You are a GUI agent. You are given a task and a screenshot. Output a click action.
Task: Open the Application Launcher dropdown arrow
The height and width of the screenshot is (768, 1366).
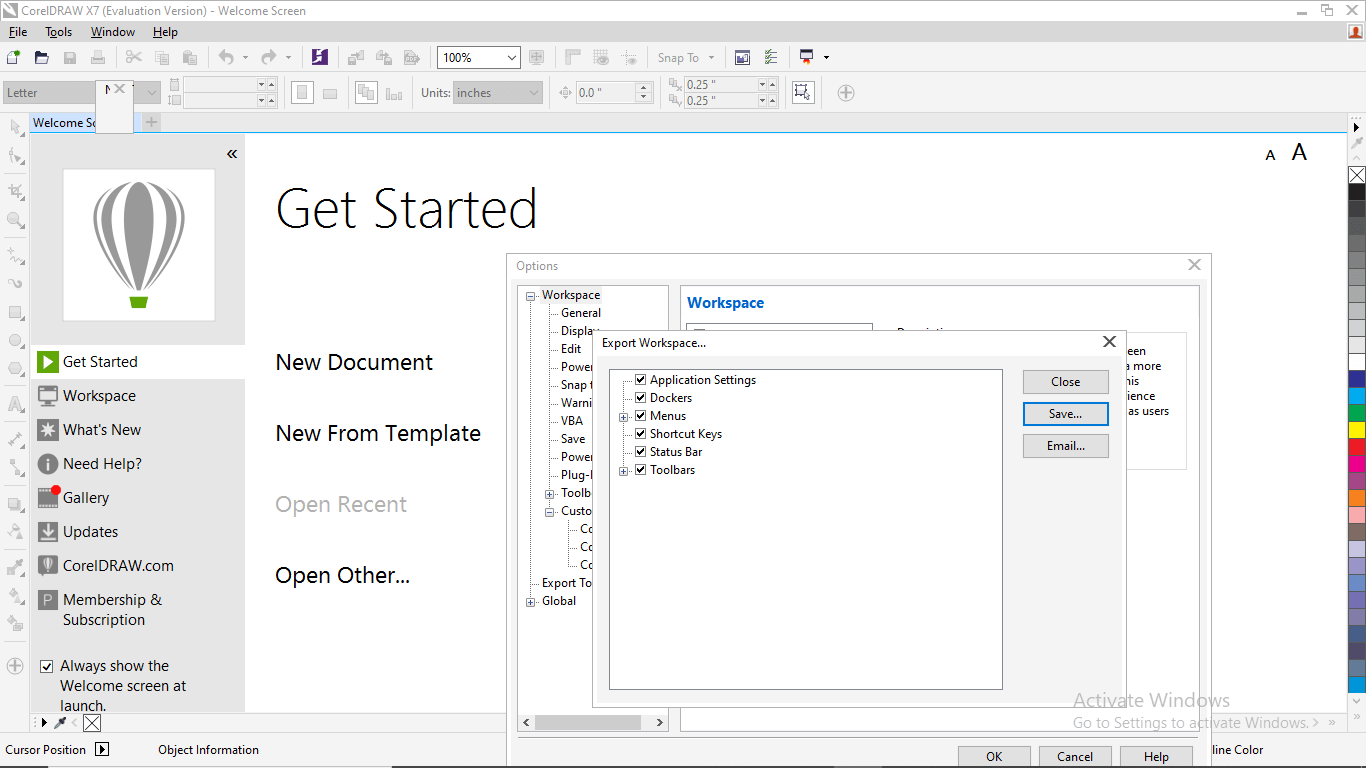(x=826, y=57)
